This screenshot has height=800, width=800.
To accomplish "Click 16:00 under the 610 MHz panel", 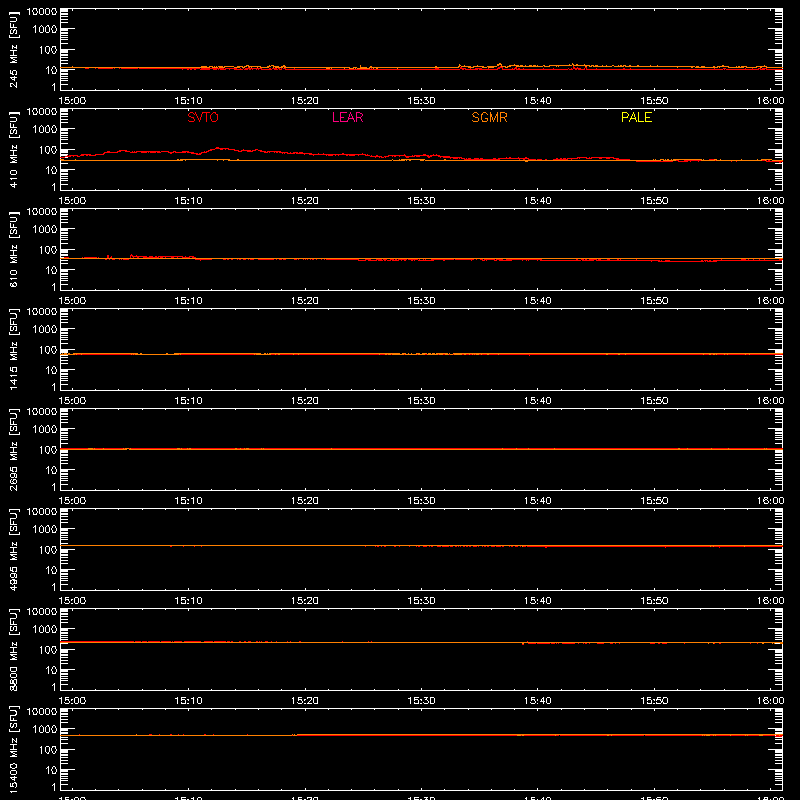I will pos(770,301).
